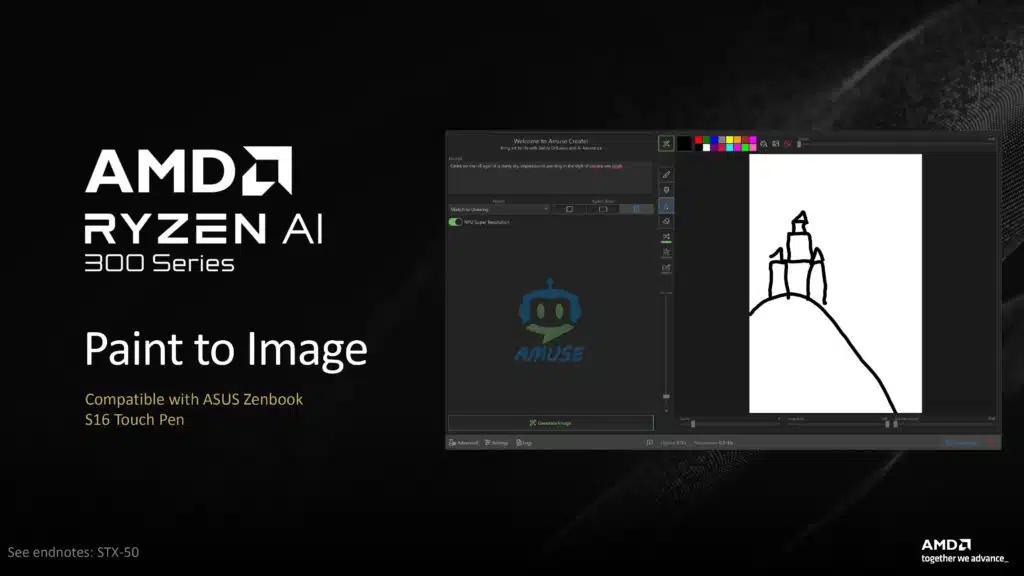The image size is (1024, 576).
Task: Click the red clear icon after palette
Action: point(788,144)
